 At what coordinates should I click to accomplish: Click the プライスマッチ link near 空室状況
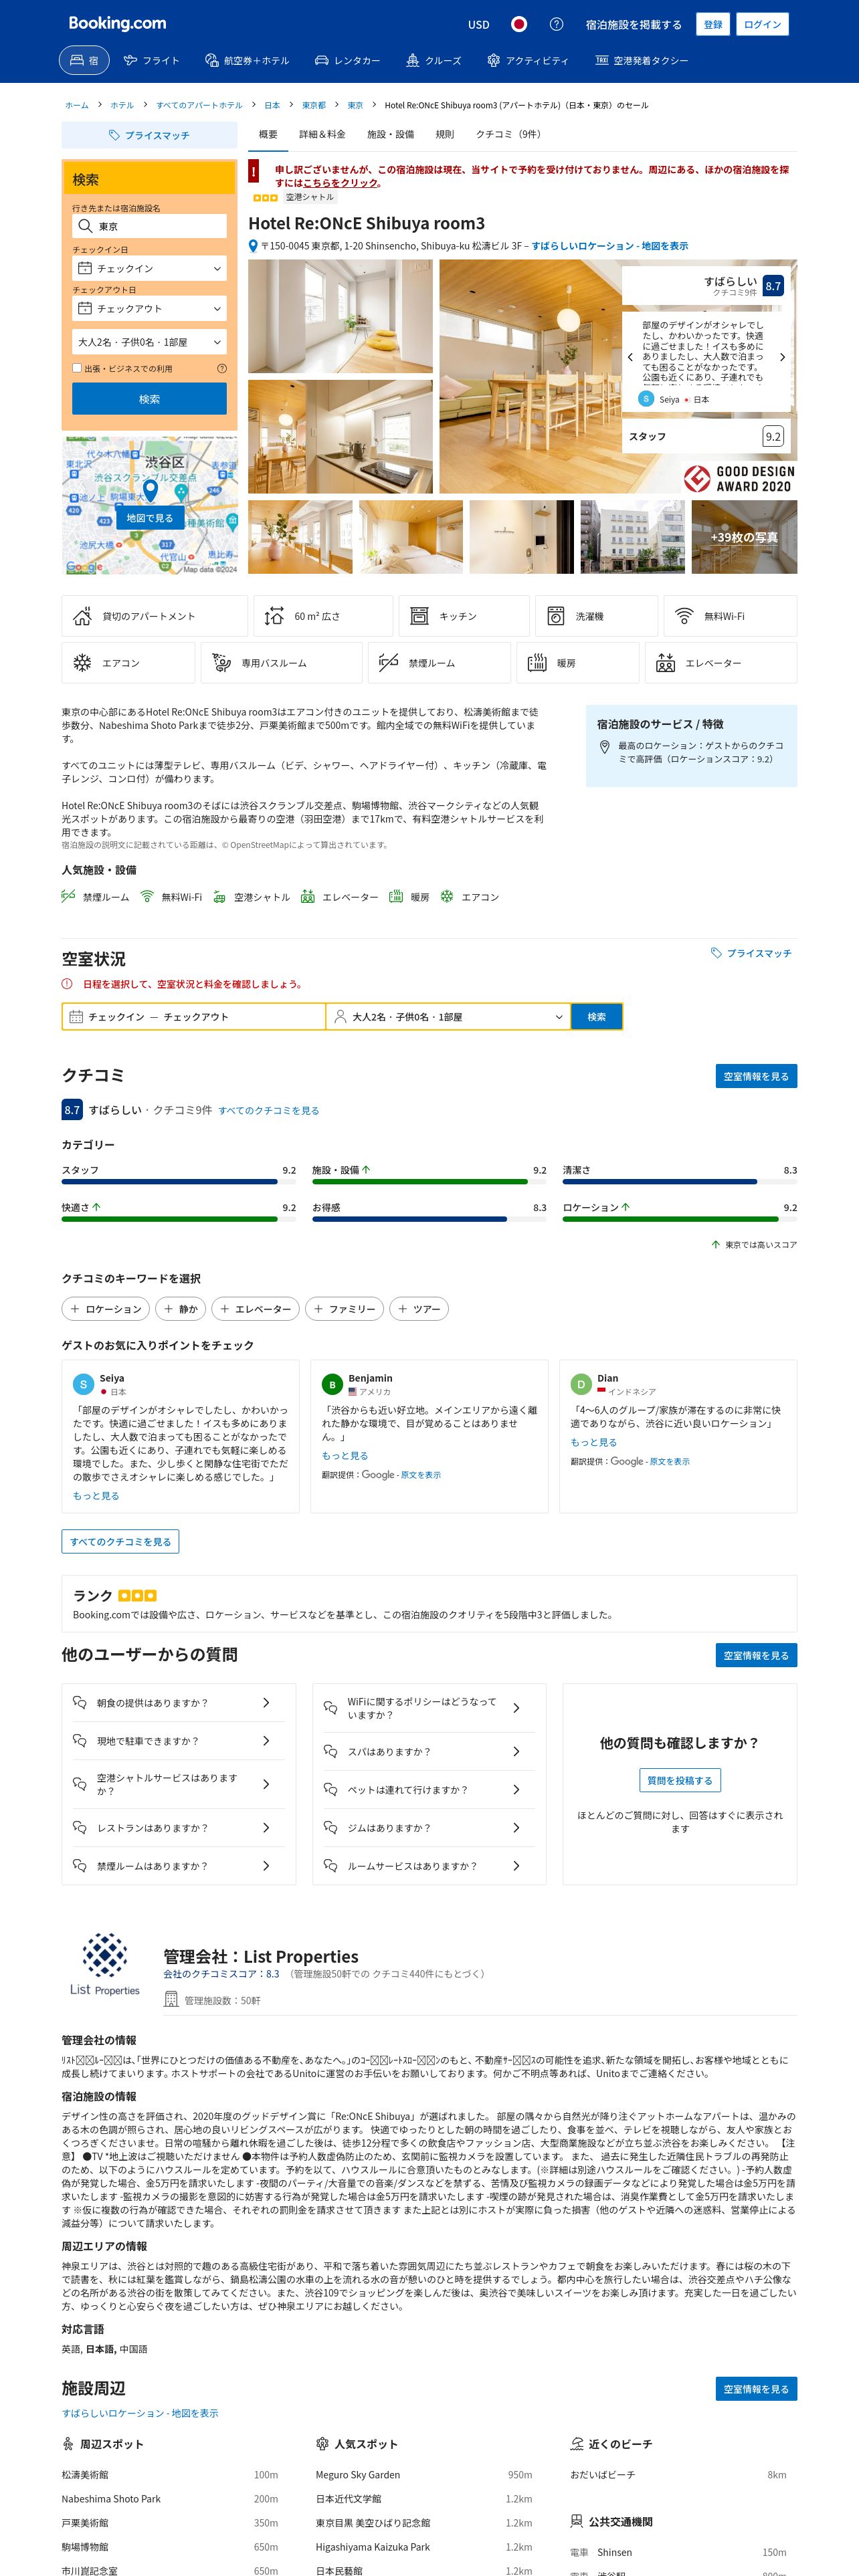[751, 953]
